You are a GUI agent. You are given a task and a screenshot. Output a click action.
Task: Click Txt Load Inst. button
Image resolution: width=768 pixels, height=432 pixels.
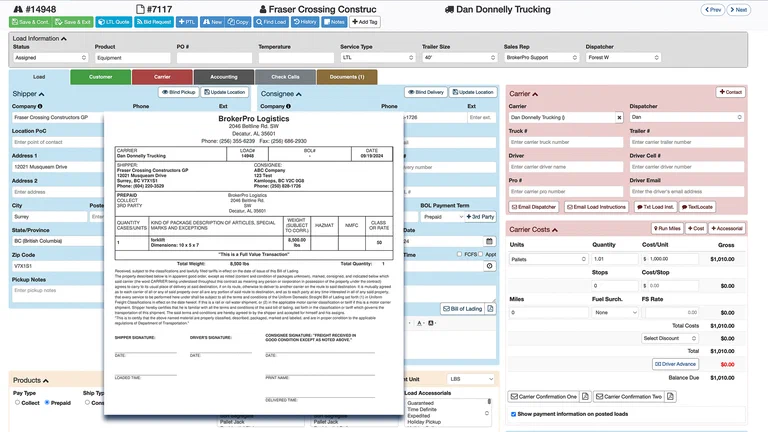(655, 207)
